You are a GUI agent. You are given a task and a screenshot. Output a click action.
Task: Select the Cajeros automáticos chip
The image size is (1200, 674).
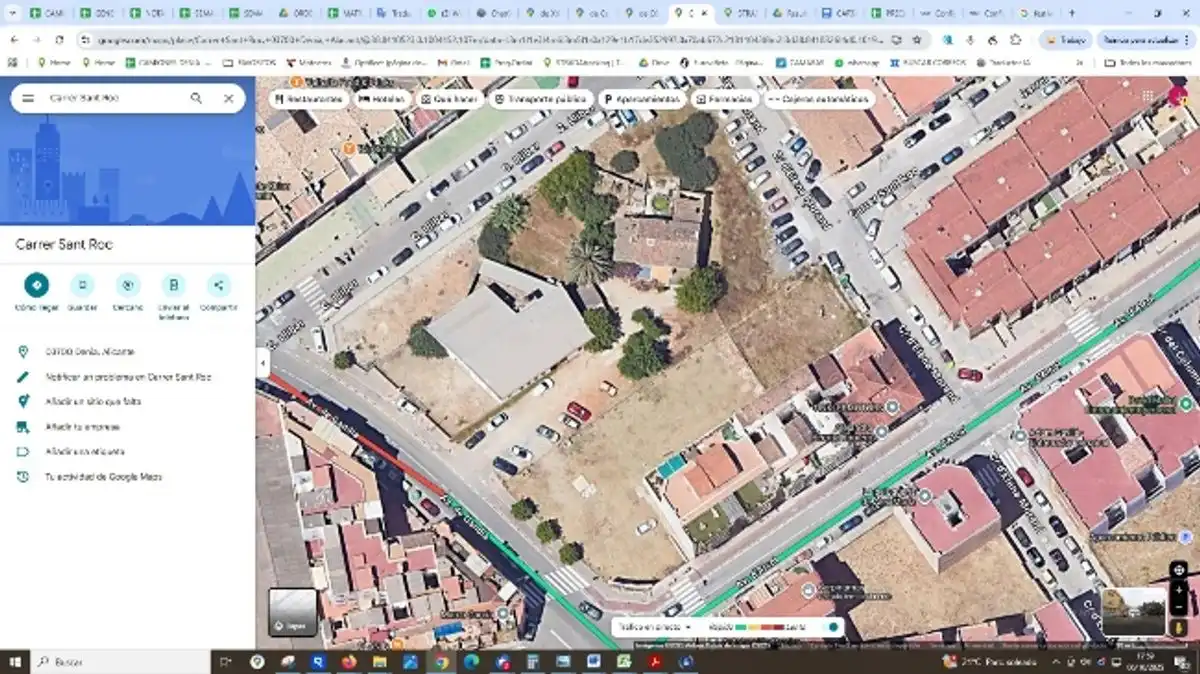coord(820,99)
